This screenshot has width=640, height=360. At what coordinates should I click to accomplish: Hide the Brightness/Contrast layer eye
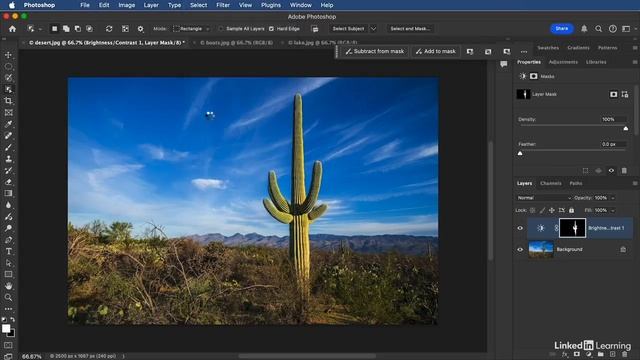point(520,228)
